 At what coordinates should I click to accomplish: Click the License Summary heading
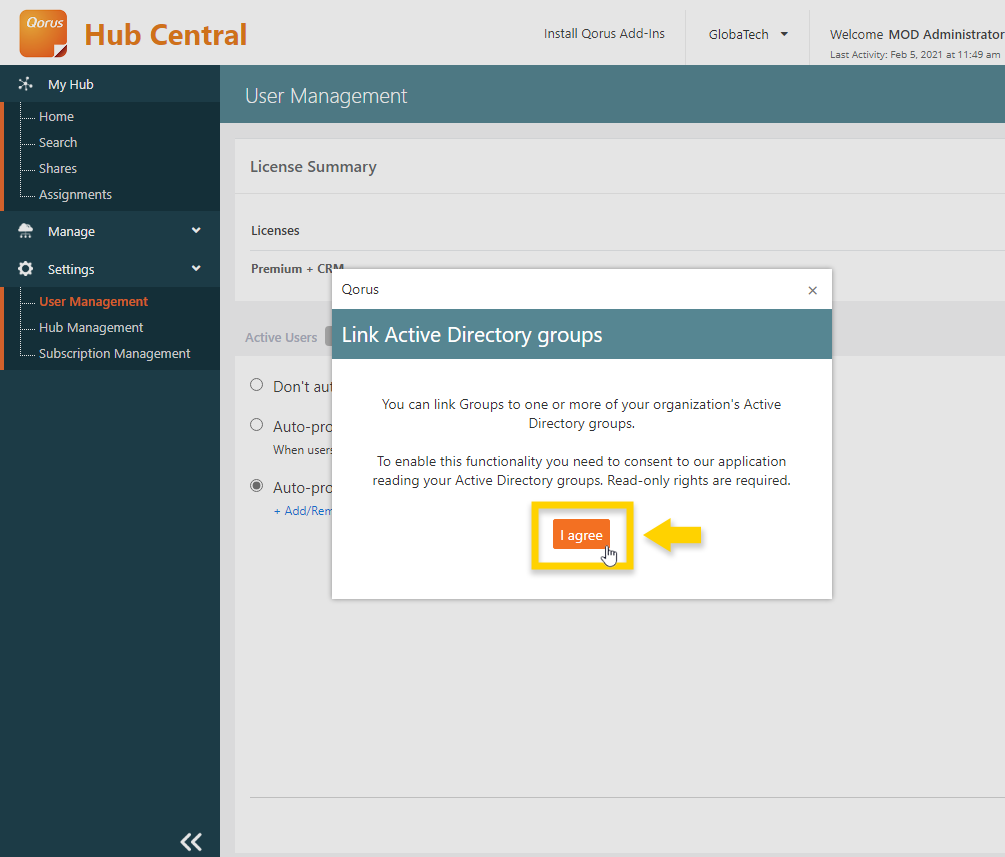point(313,167)
